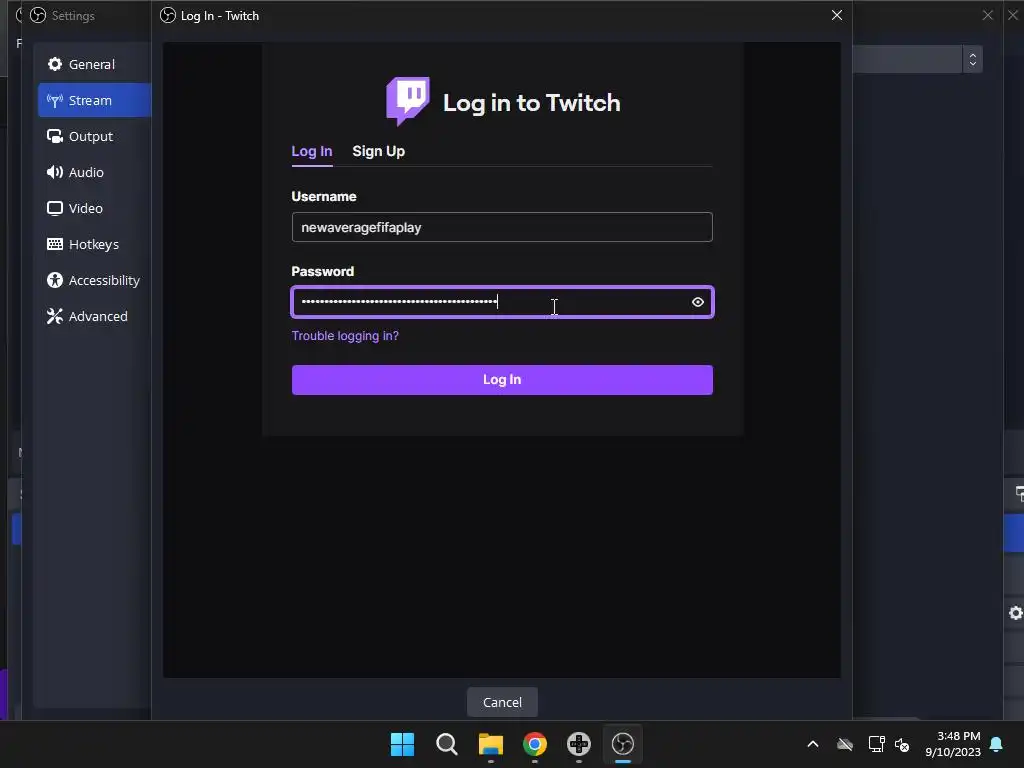Click the OBS Studio taskbar icon
Image resolution: width=1024 pixels, height=768 pixels.
click(x=622, y=744)
